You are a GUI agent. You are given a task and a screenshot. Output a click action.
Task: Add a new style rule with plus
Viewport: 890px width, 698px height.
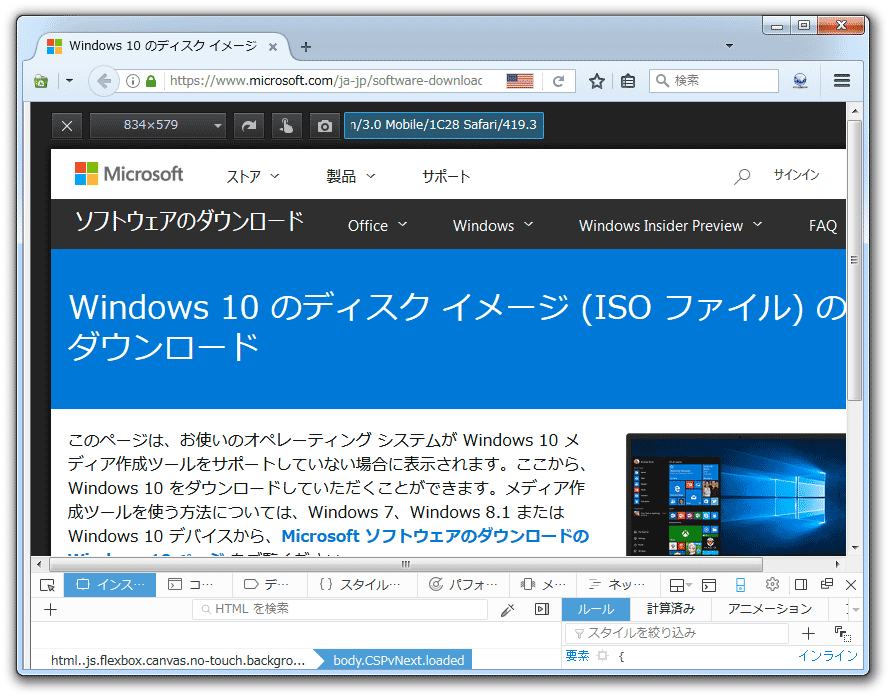coord(808,633)
